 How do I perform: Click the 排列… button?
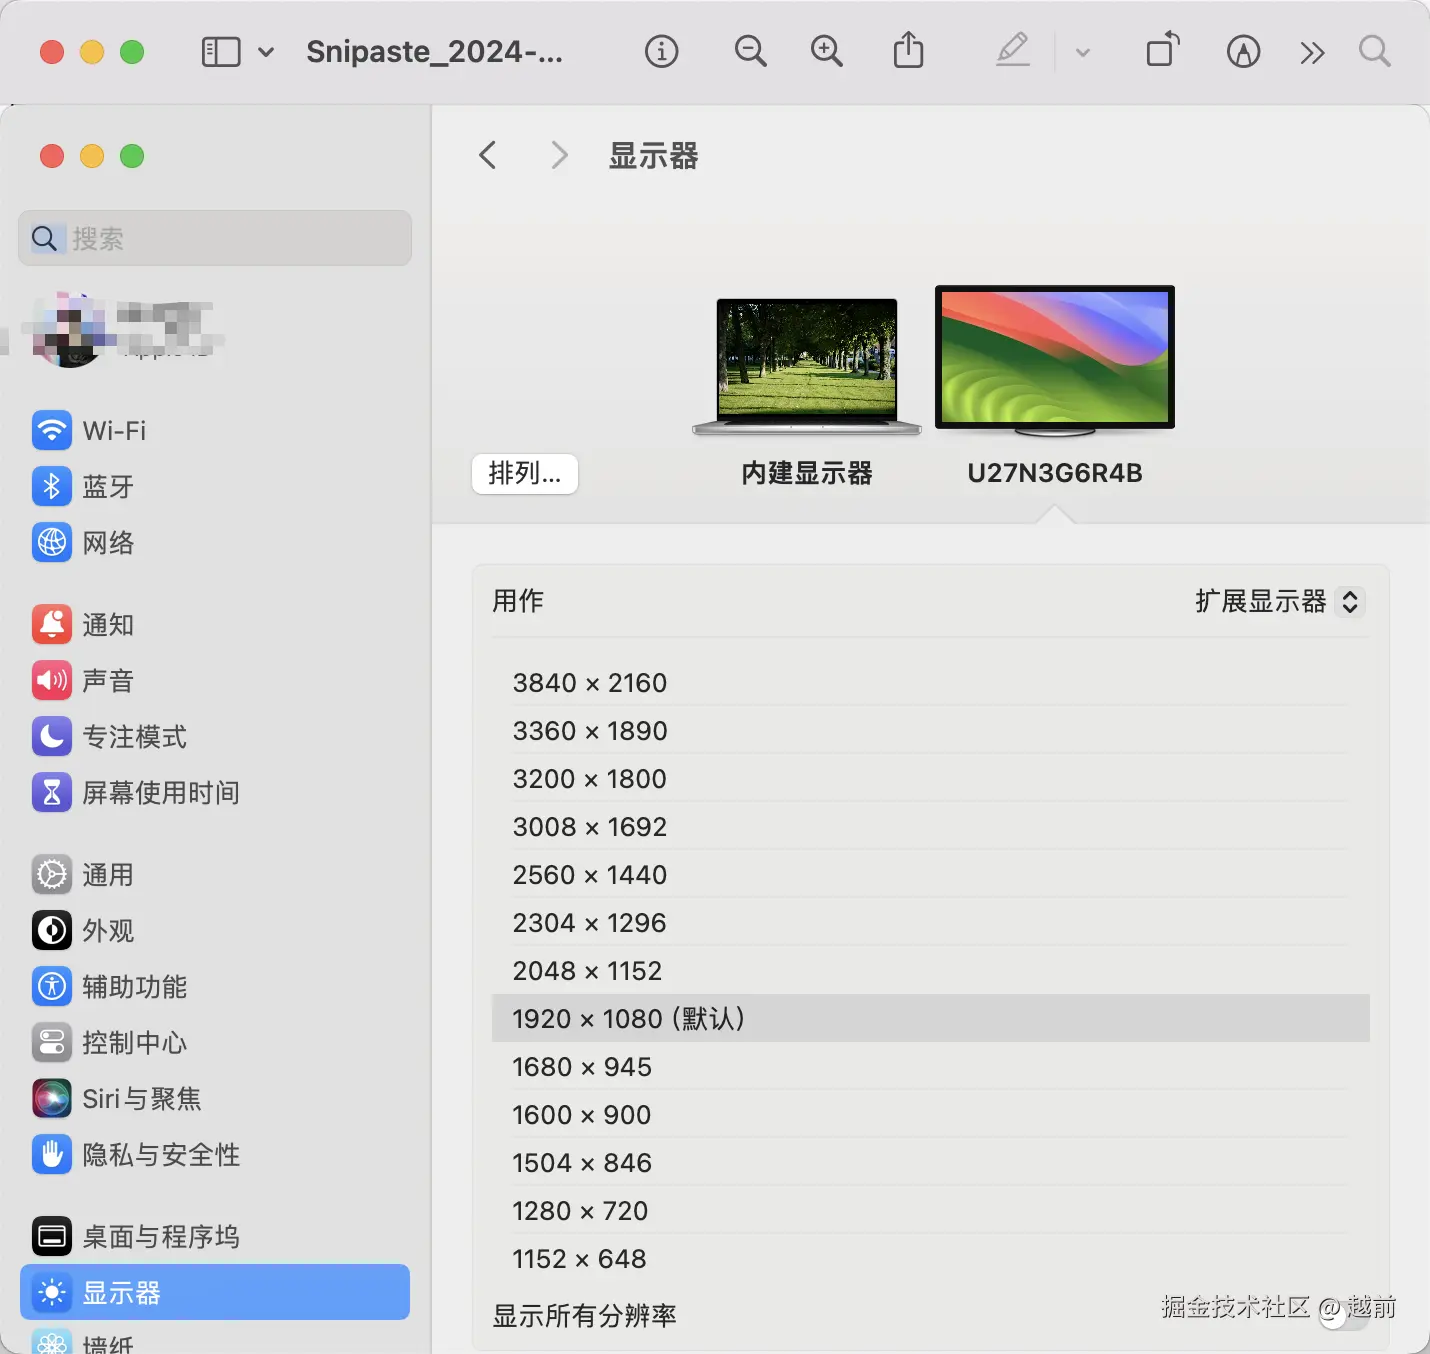point(524,474)
